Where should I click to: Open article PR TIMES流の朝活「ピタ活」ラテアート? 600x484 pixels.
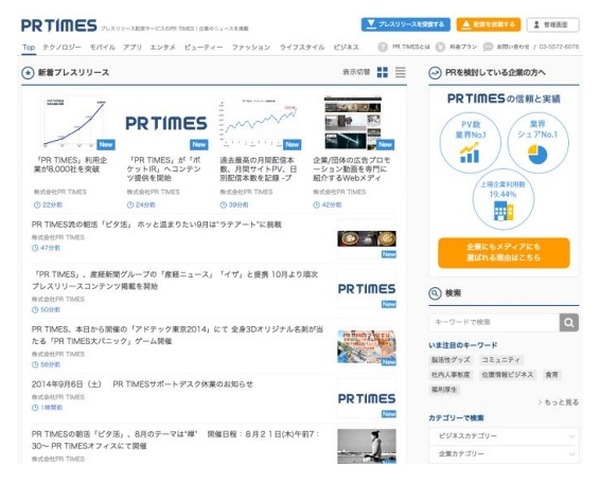(157, 225)
